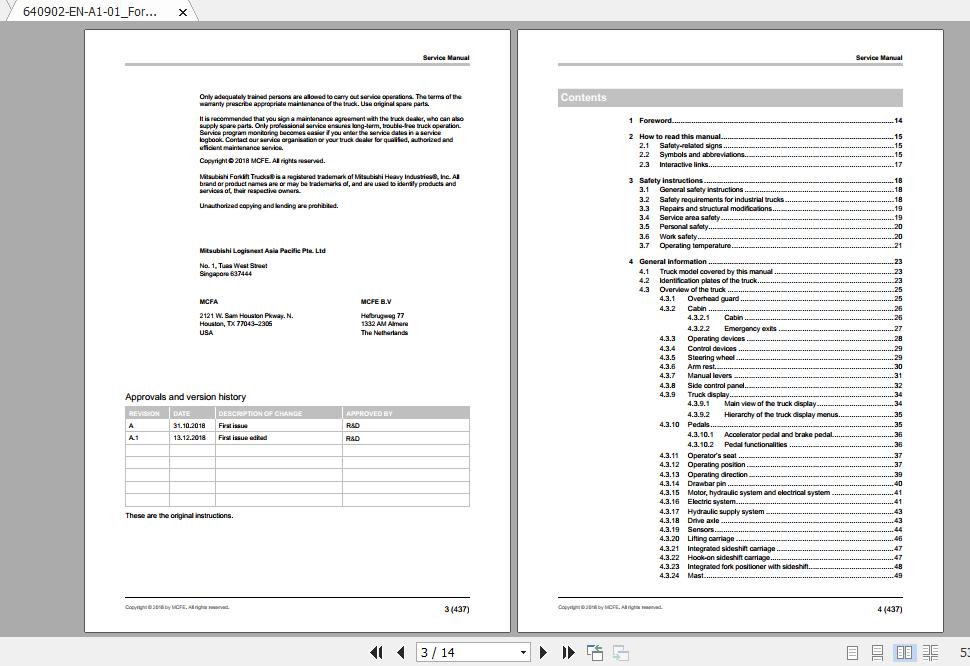970x666 pixels.
Task: Jump to the first page icon
Action: coord(378,652)
